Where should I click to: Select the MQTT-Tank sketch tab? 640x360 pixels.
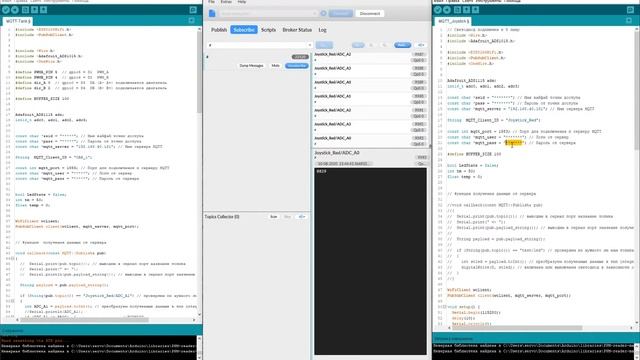coord(18,21)
